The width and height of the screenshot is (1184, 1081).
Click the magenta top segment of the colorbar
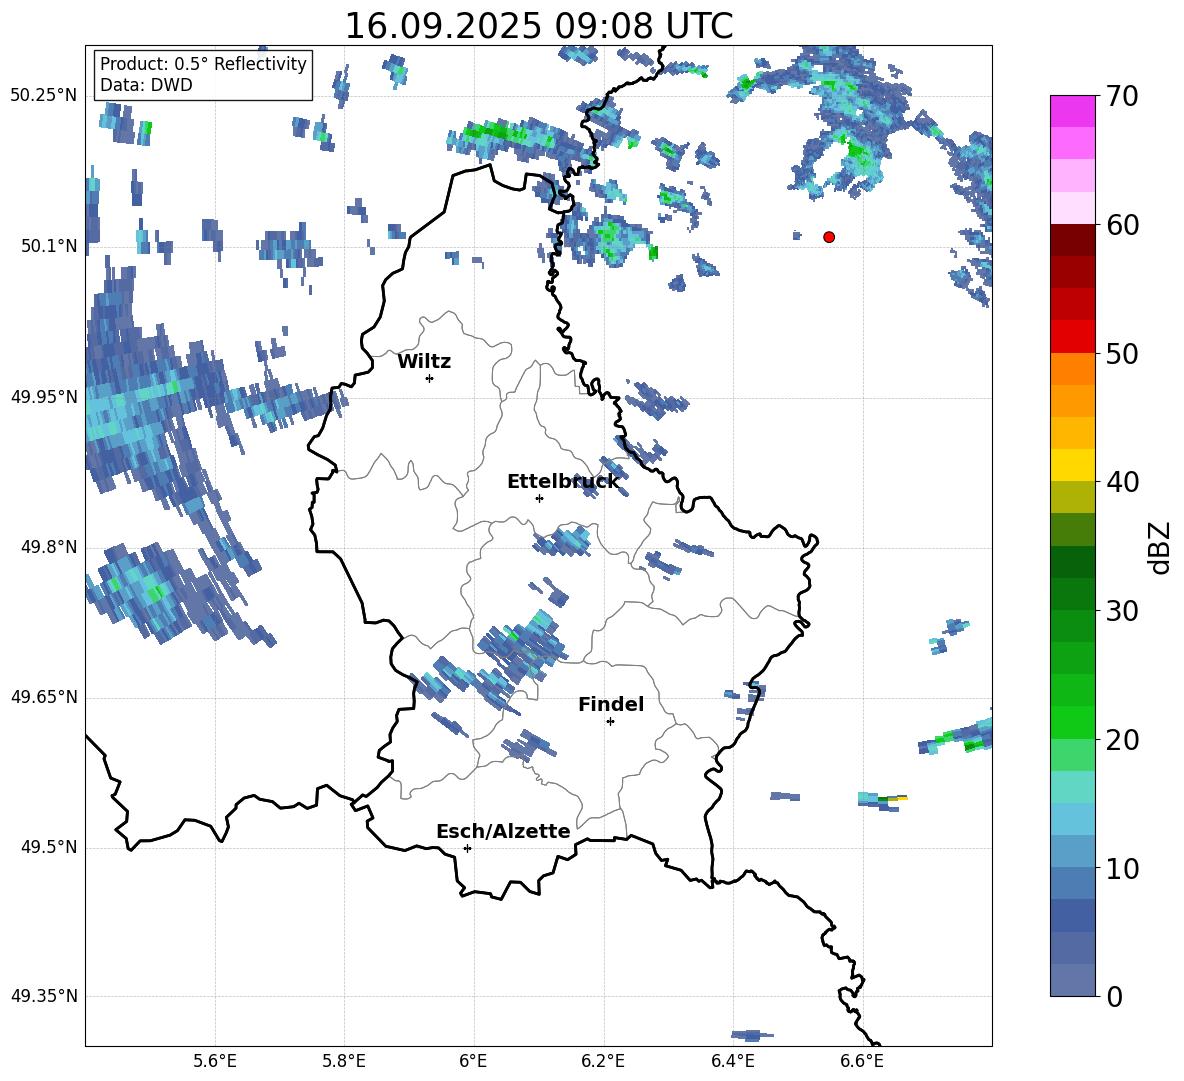1072,112
